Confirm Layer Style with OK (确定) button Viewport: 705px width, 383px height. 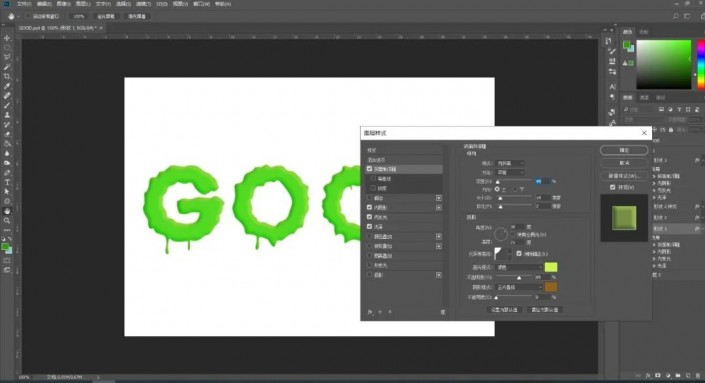point(624,150)
